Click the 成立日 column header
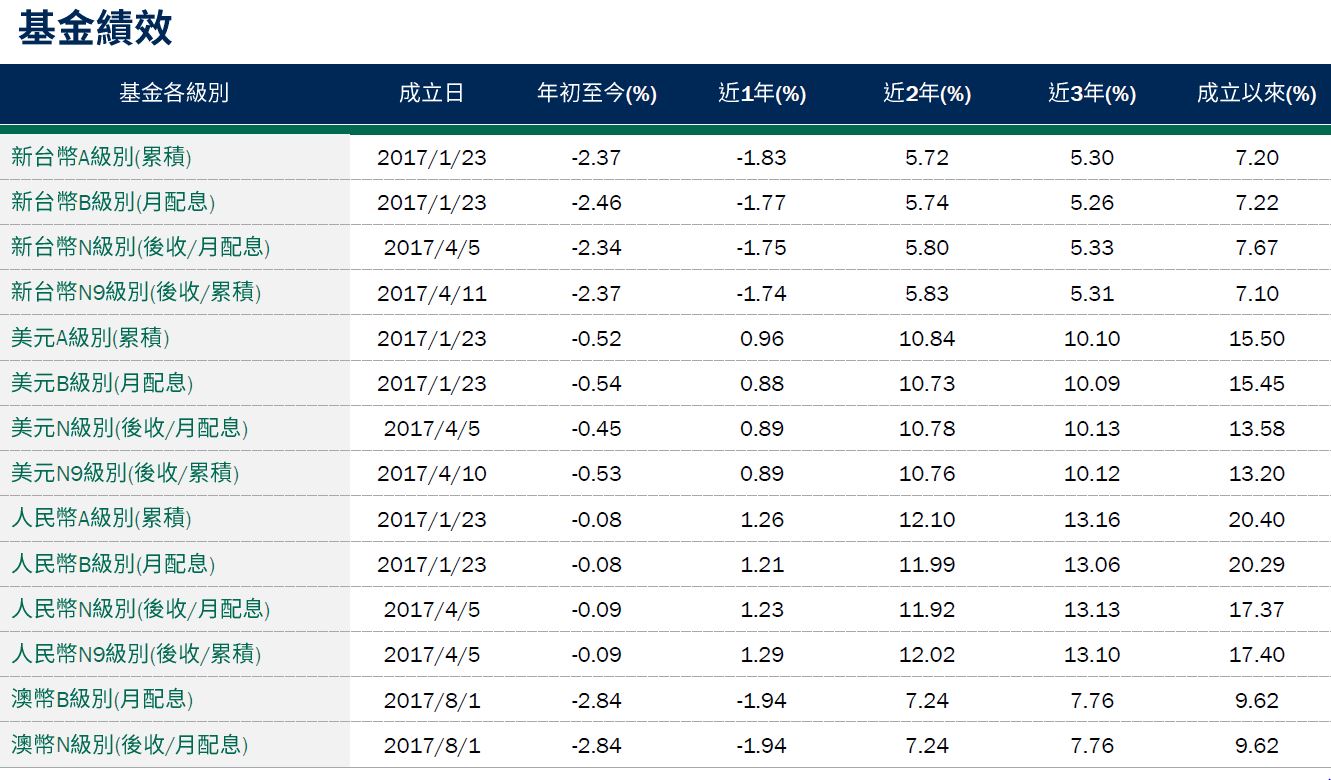The height and width of the screenshot is (780, 1331). coord(431,93)
